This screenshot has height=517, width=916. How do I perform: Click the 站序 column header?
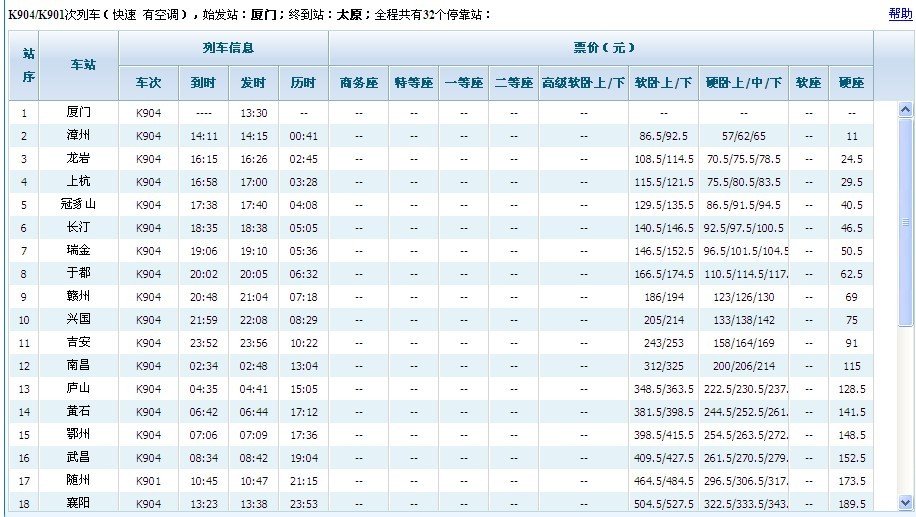click(x=24, y=65)
